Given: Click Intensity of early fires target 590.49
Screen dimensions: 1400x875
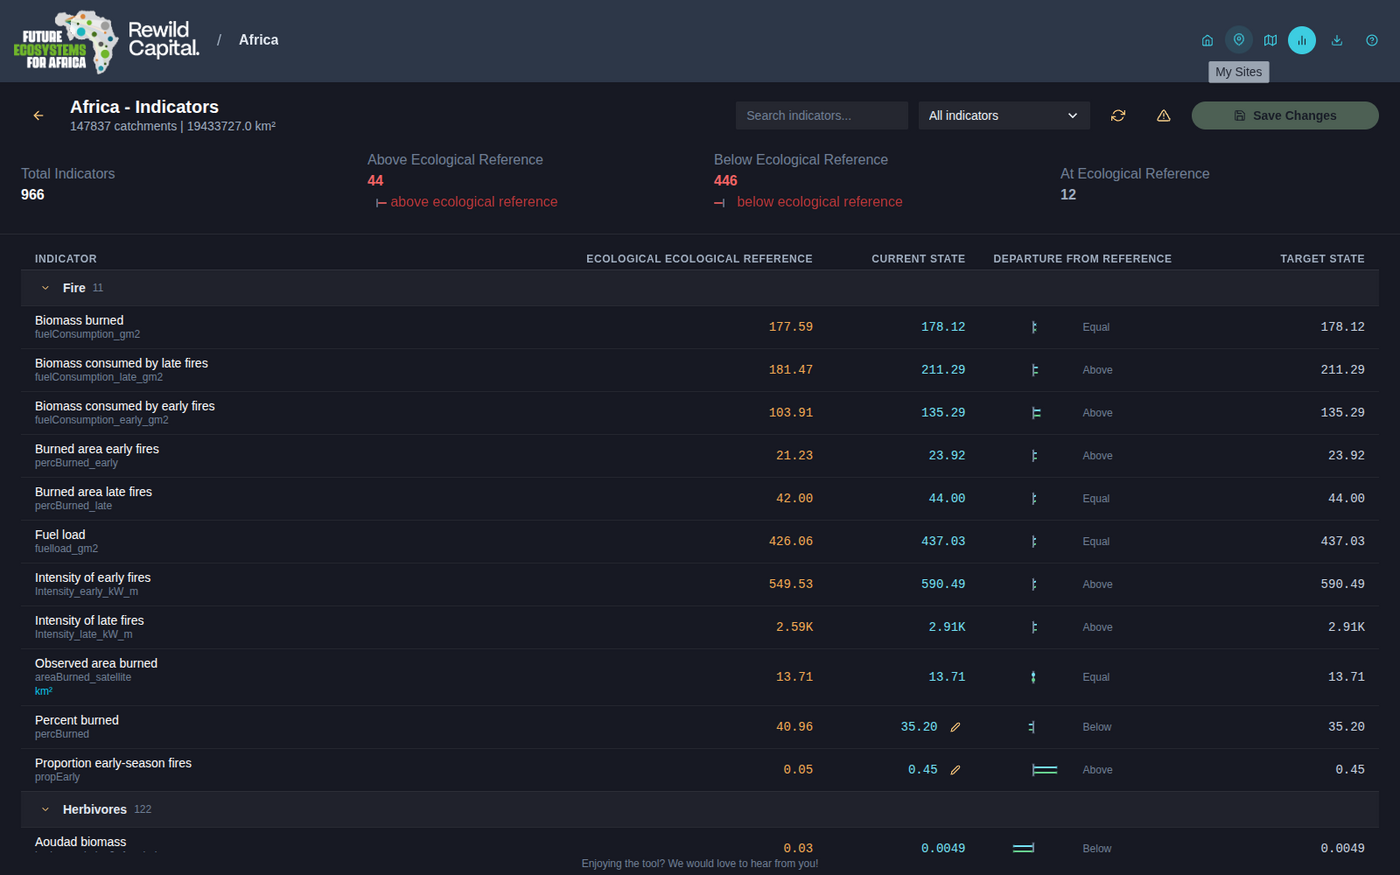Looking at the screenshot, I should point(1342,585).
